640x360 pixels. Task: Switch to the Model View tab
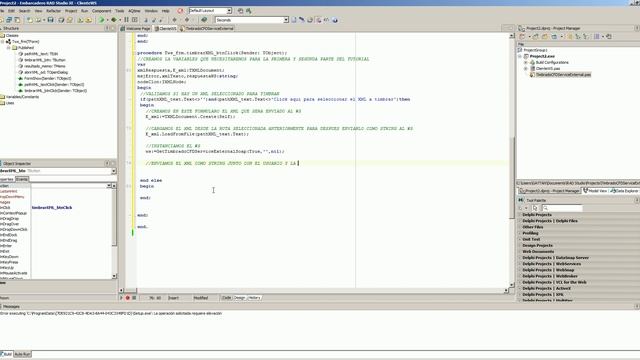coord(595,191)
